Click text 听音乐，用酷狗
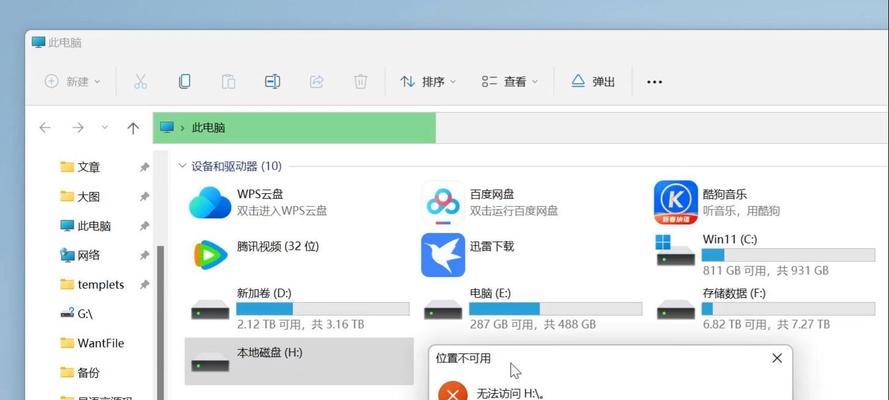The height and width of the screenshot is (400, 889). tap(741, 211)
